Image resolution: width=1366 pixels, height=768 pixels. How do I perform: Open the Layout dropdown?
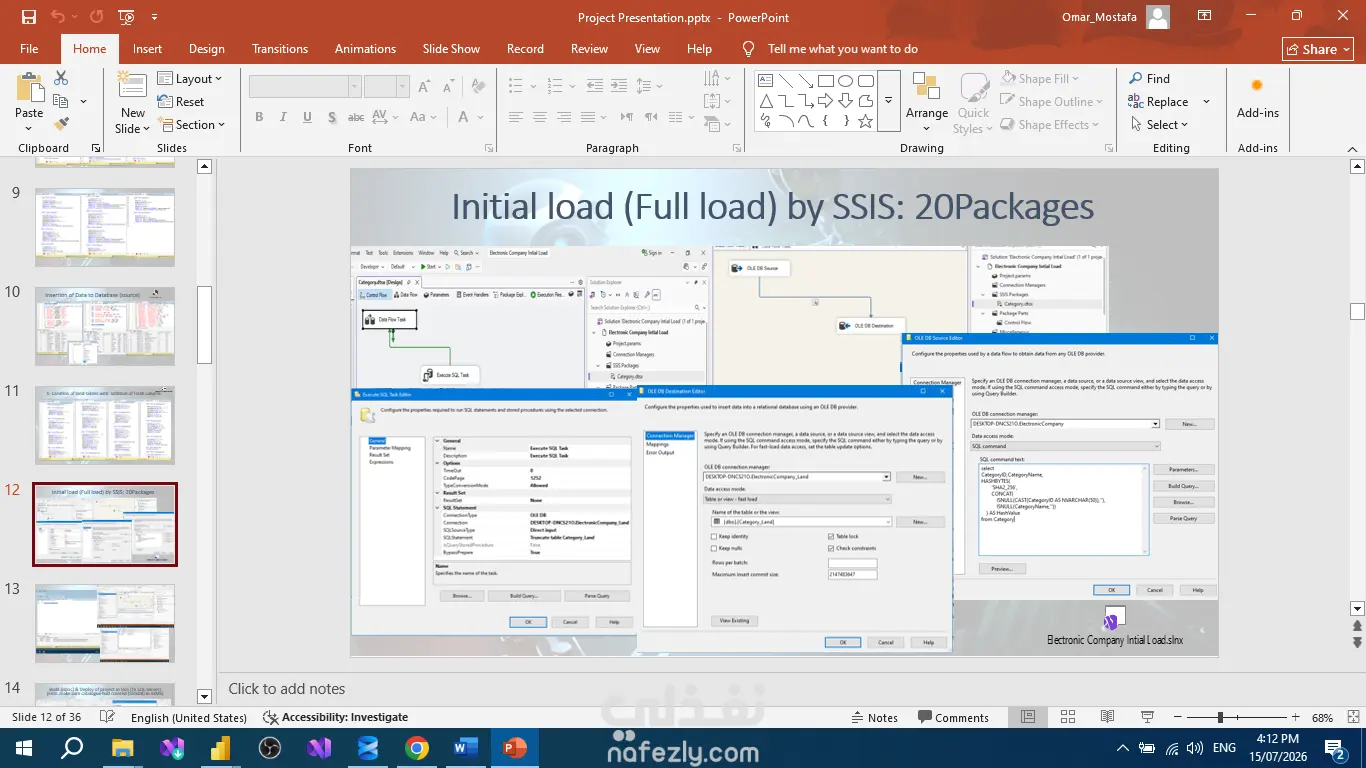point(190,79)
